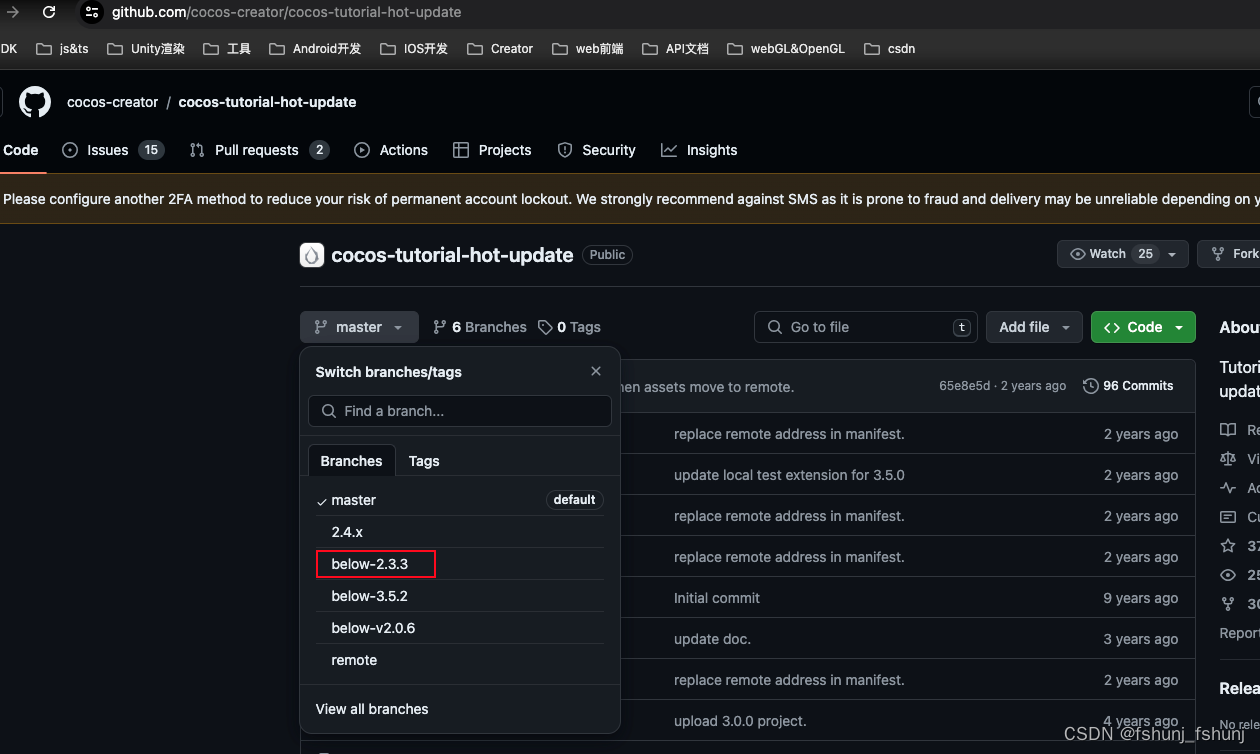Expand the Watch options dropdown arrow

(x=1173, y=254)
